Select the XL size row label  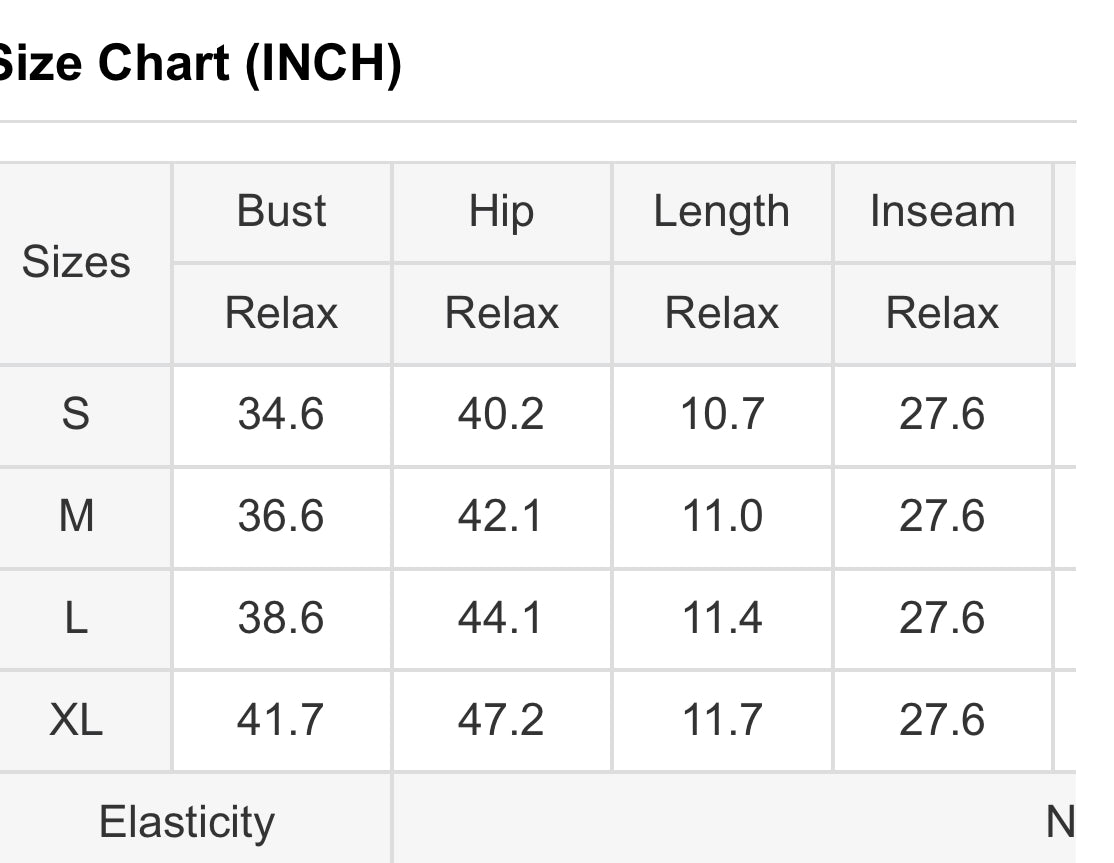pos(76,720)
